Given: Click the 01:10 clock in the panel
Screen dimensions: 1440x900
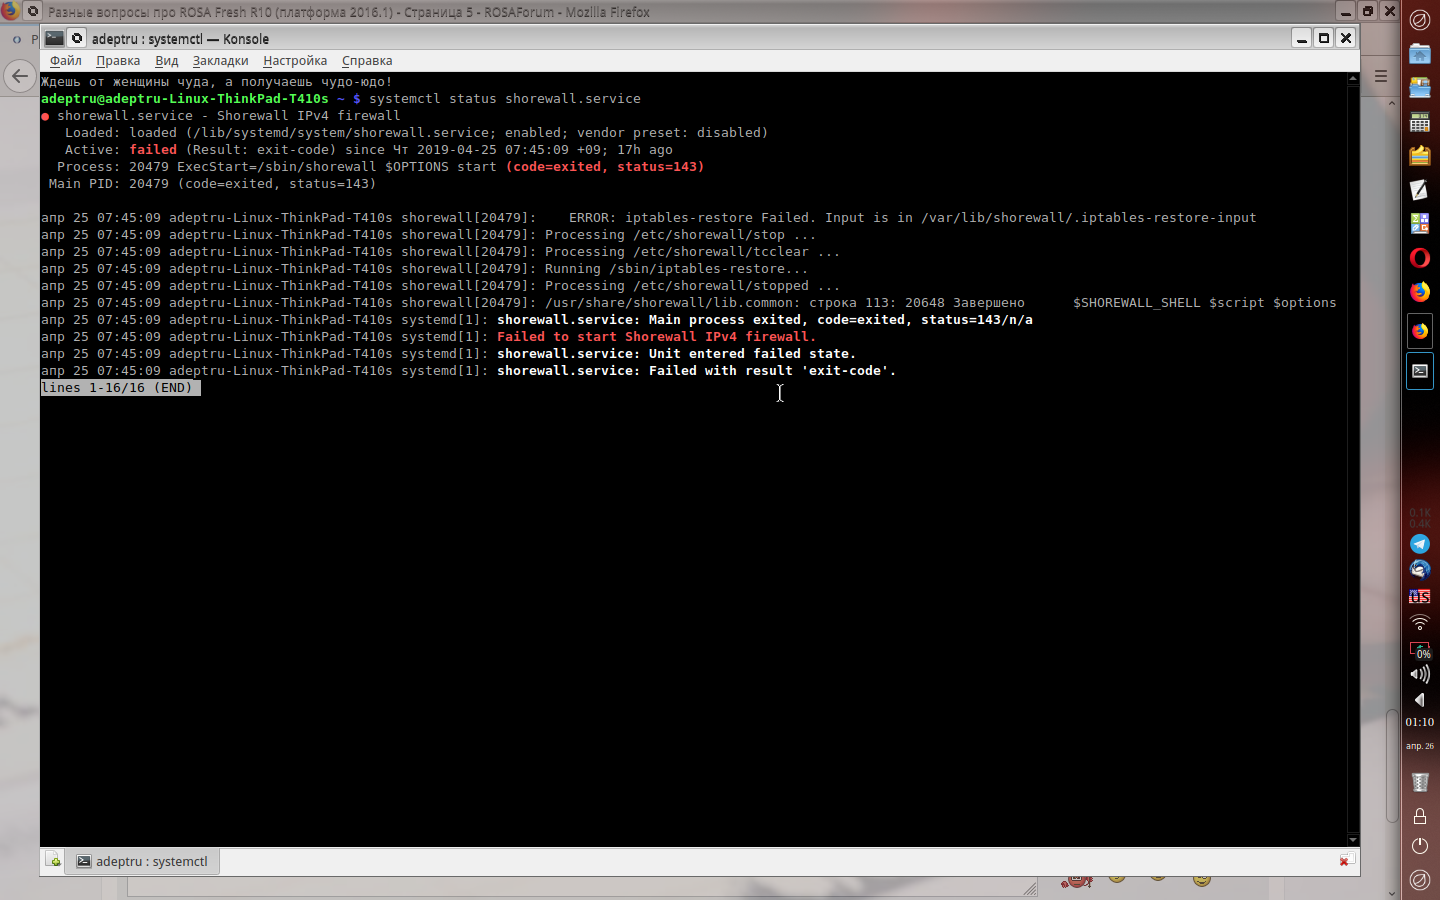Looking at the screenshot, I should (1420, 722).
